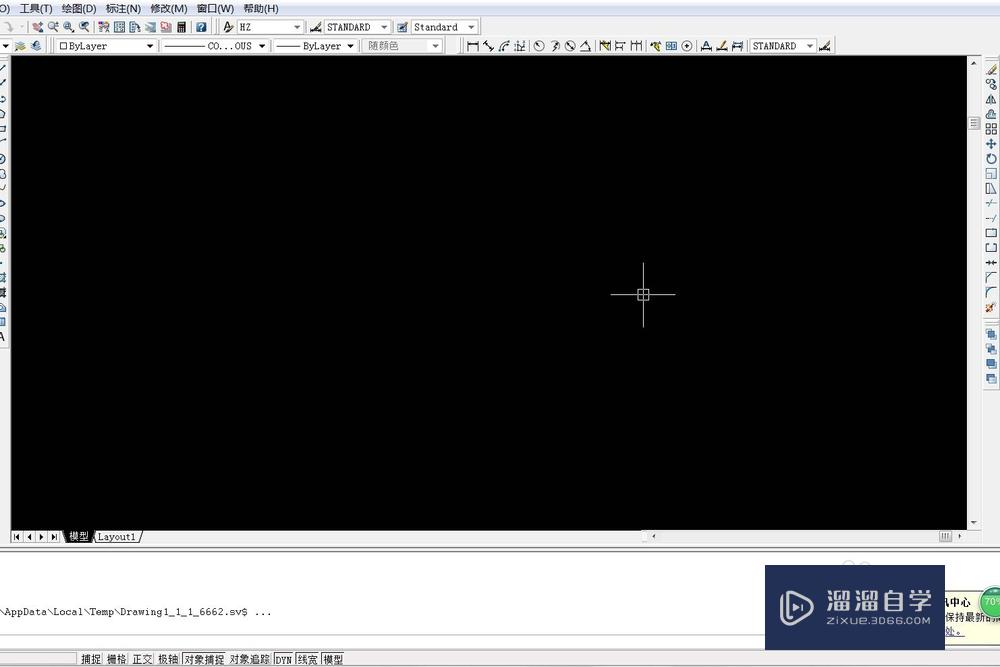Image resolution: width=1000 pixels, height=667 pixels.
Task: Select the Copy object tool
Action: tap(991, 84)
